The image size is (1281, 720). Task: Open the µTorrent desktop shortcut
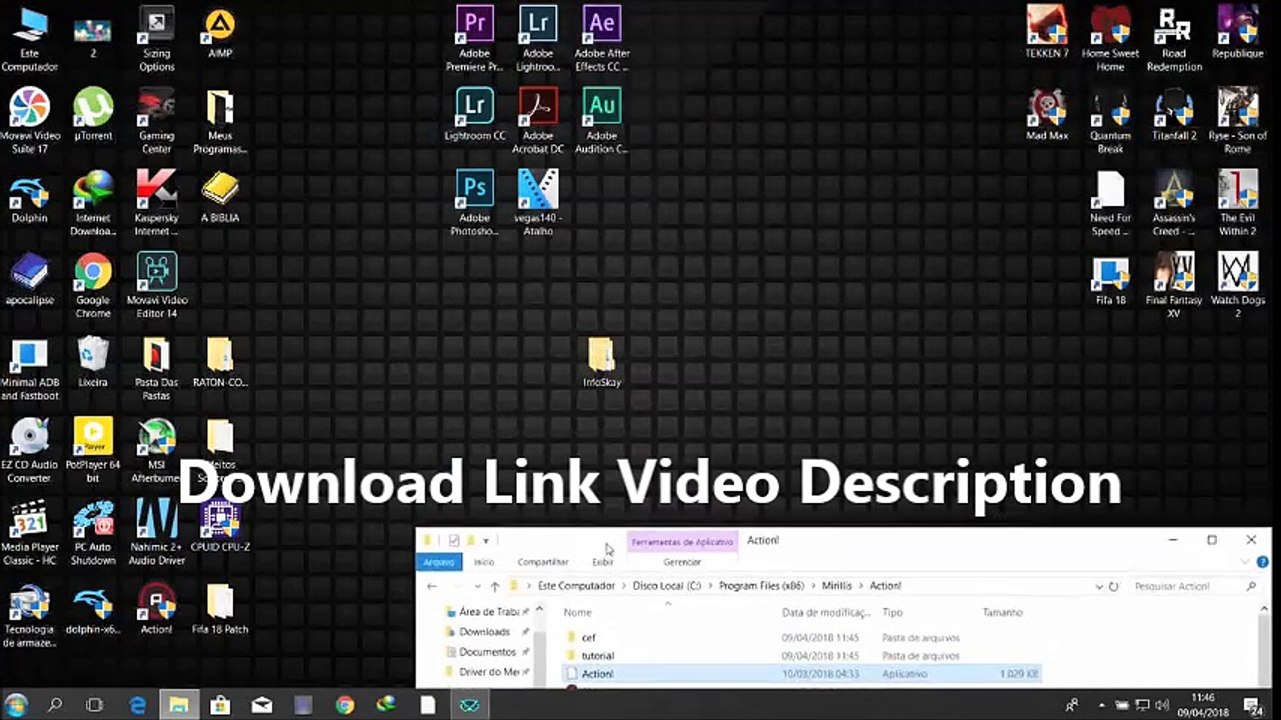pos(93,114)
